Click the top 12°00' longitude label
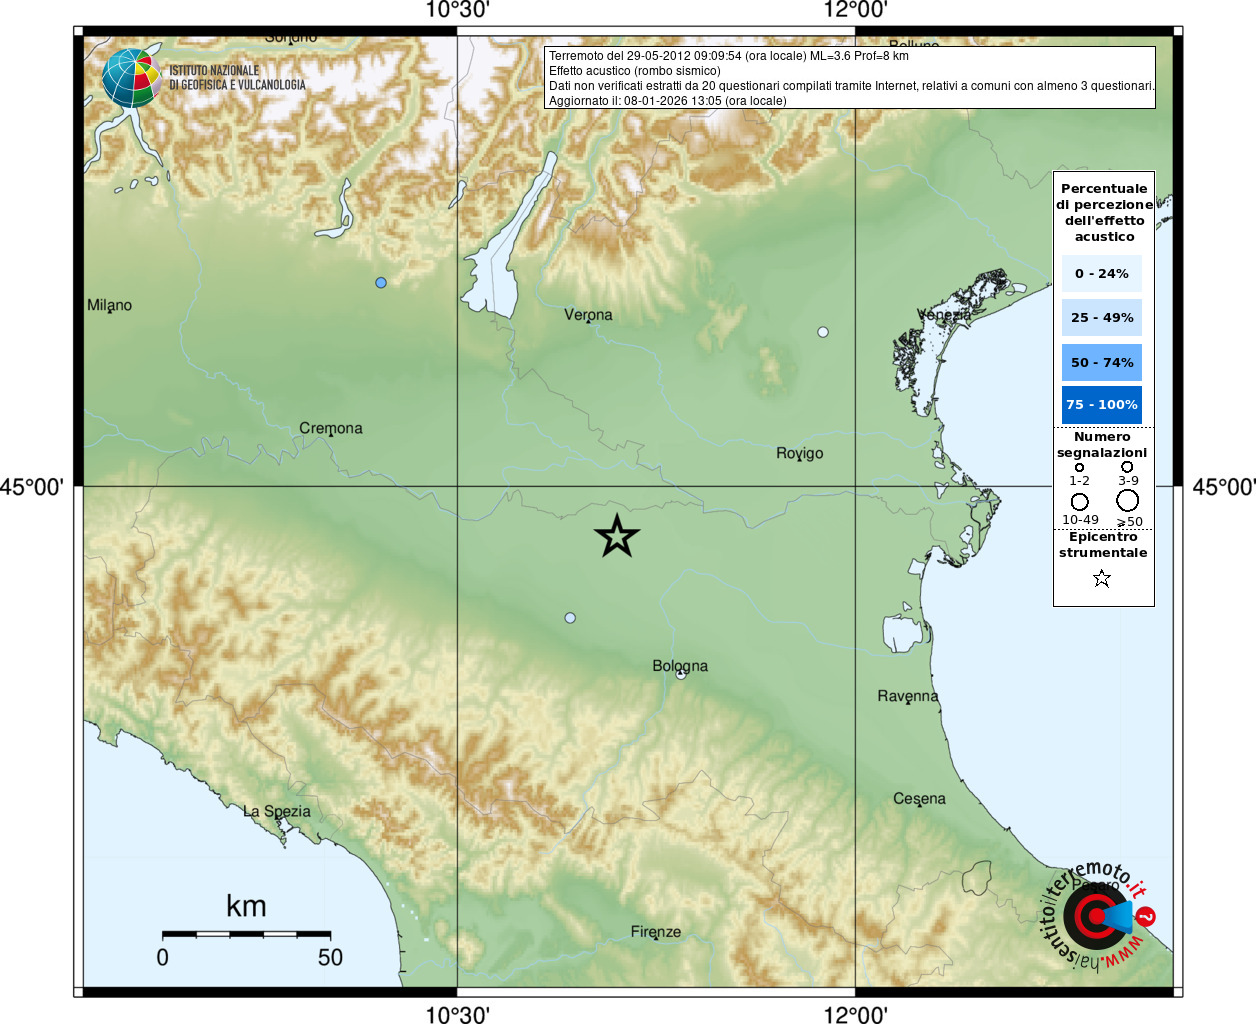The image size is (1256, 1024). (x=855, y=10)
